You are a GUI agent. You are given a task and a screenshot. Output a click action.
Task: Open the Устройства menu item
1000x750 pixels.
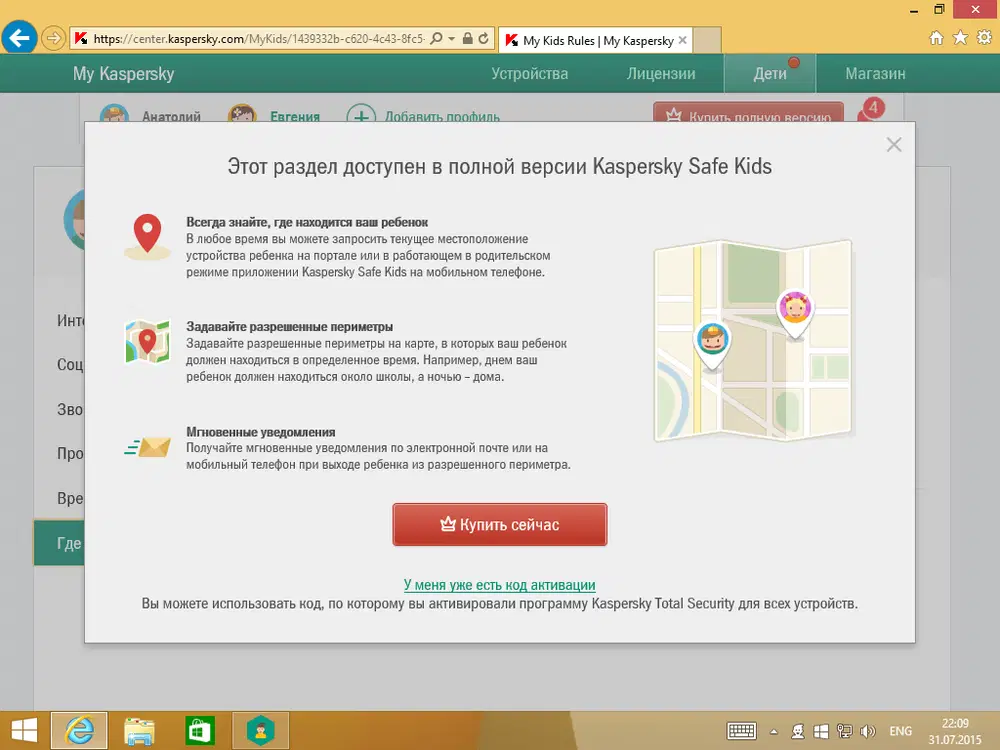(x=529, y=73)
